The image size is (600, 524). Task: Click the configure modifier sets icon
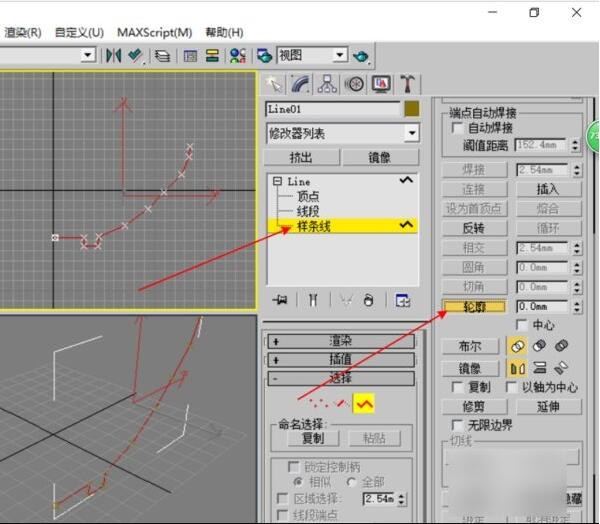[x=402, y=299]
